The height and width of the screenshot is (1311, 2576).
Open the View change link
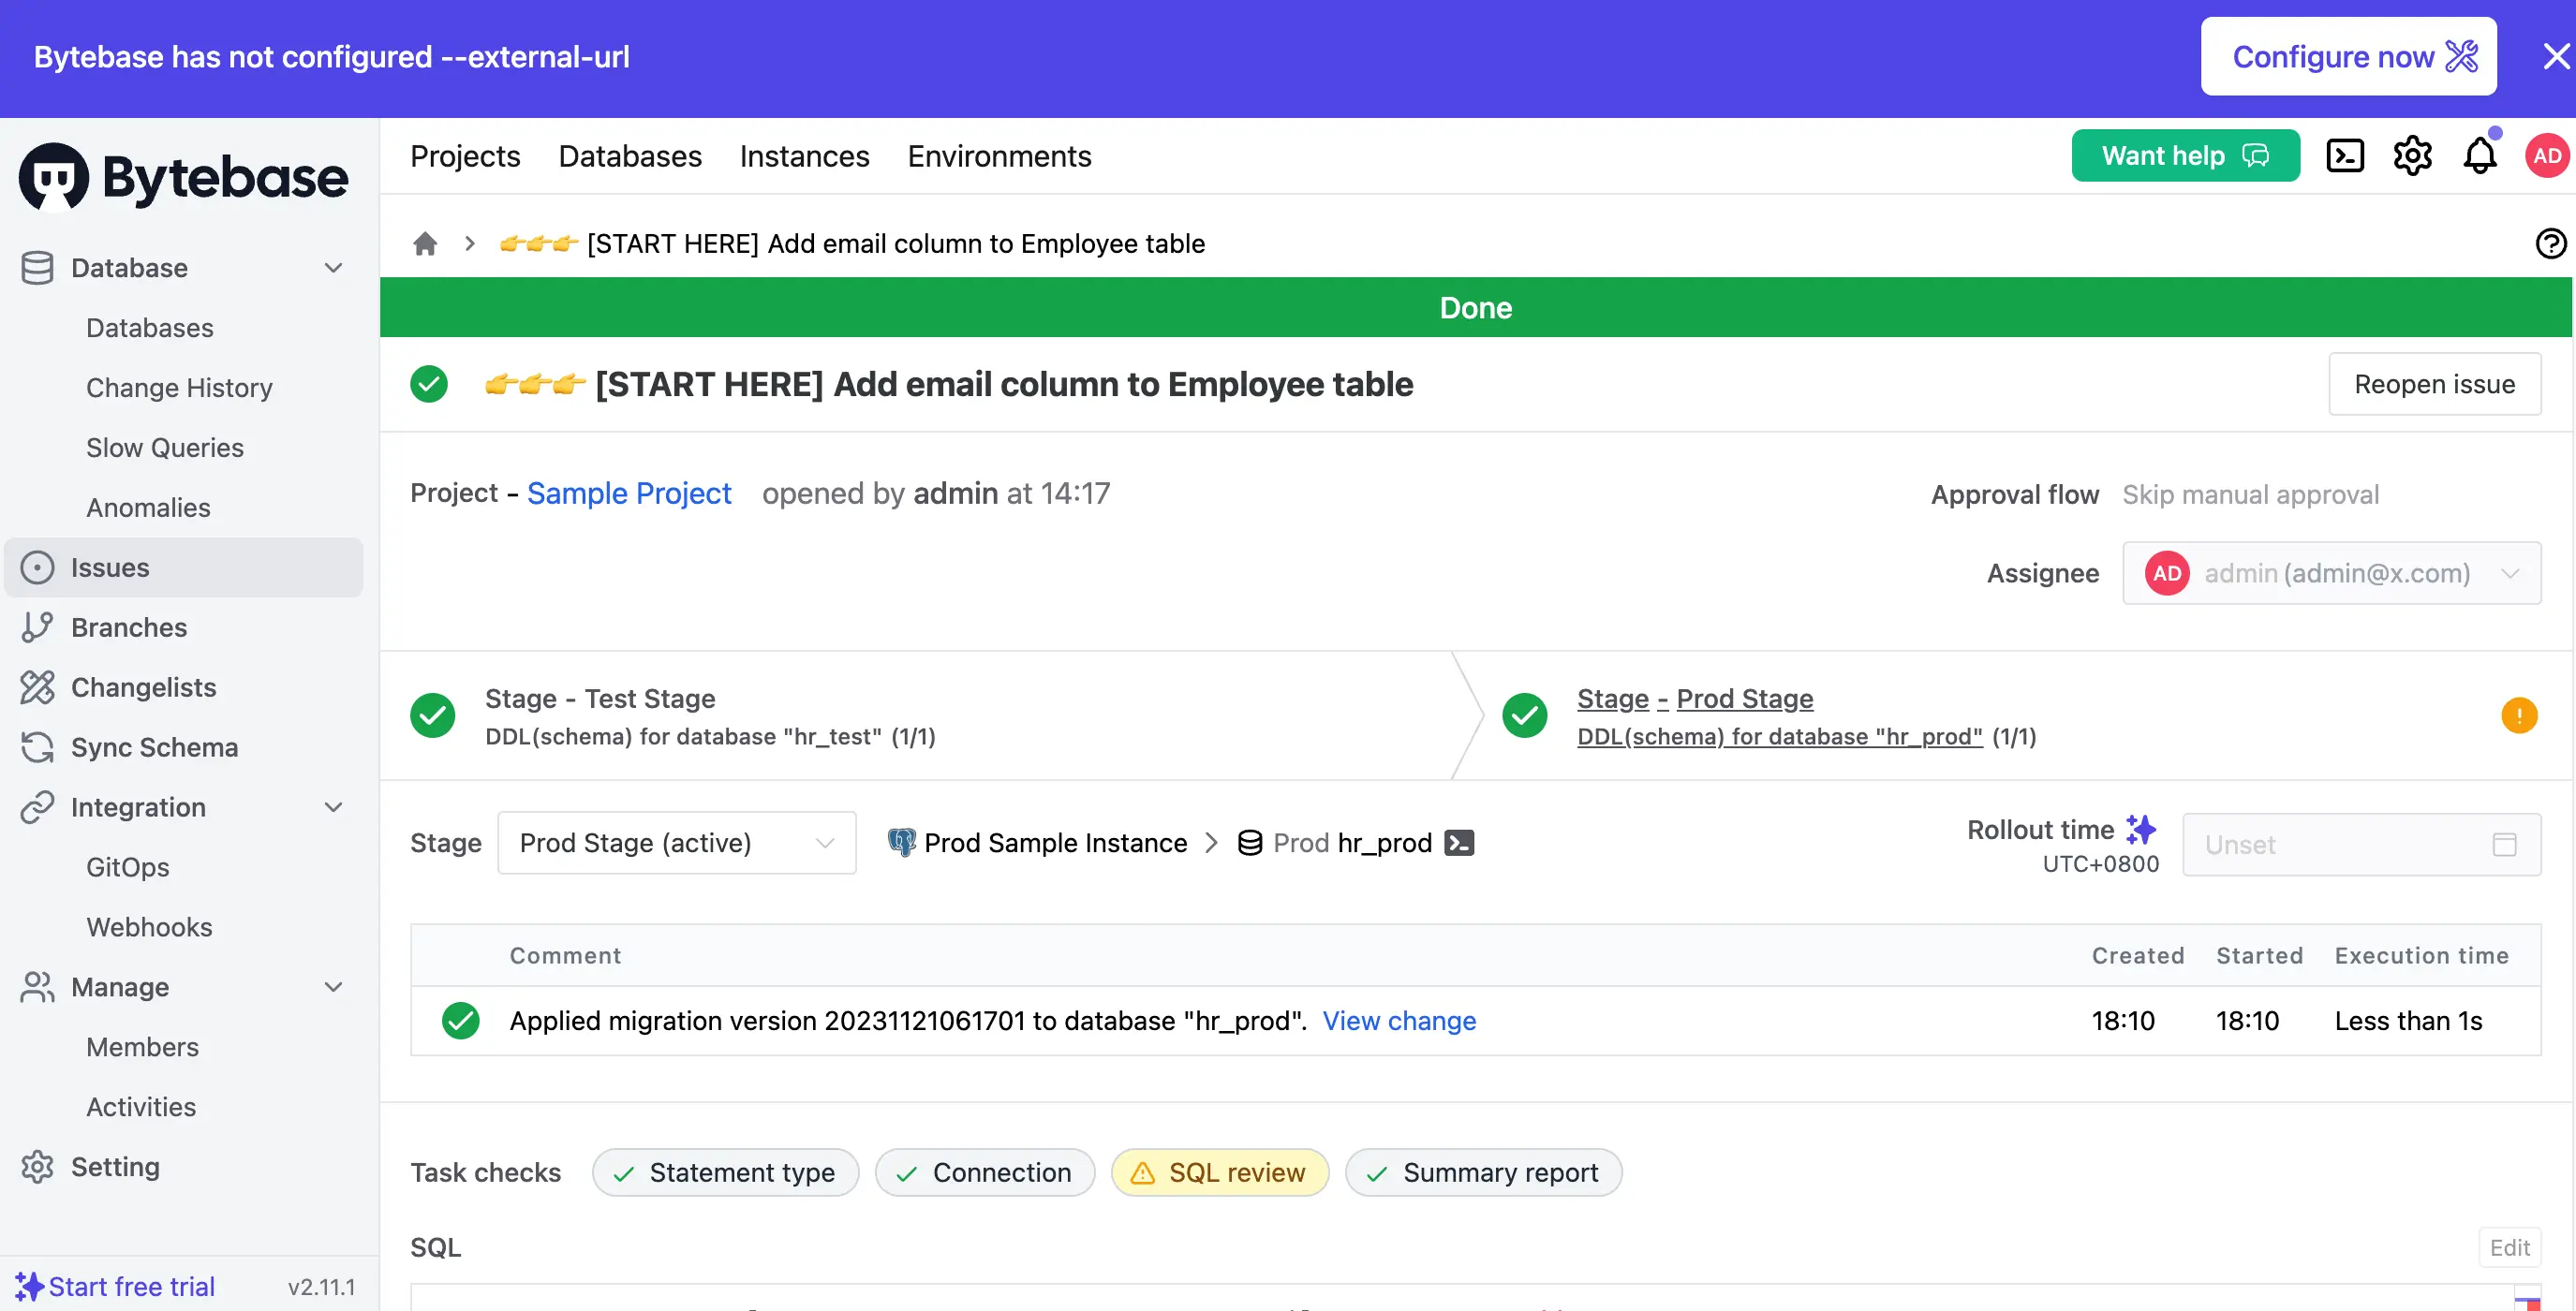1398,1020
